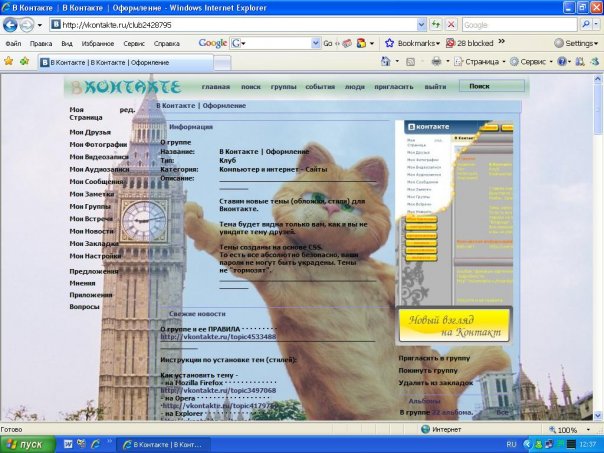
Task: Click the Google Toolbar logo
Action: tap(212, 43)
